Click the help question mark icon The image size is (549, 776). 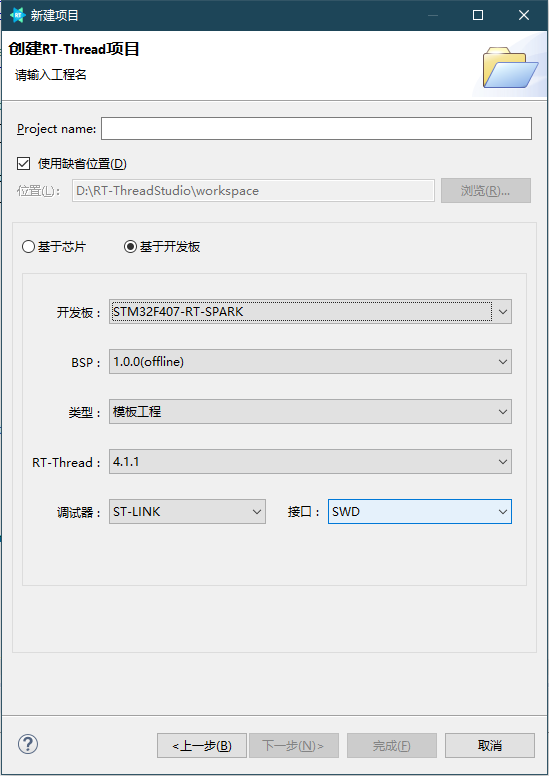pyautogui.click(x=28, y=744)
